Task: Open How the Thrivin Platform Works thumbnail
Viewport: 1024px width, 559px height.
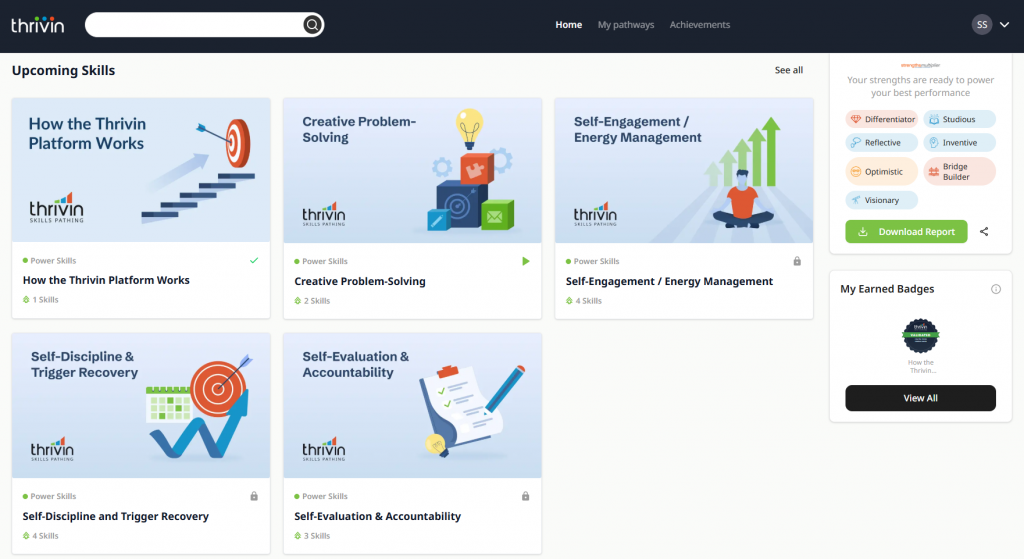Action: (141, 170)
